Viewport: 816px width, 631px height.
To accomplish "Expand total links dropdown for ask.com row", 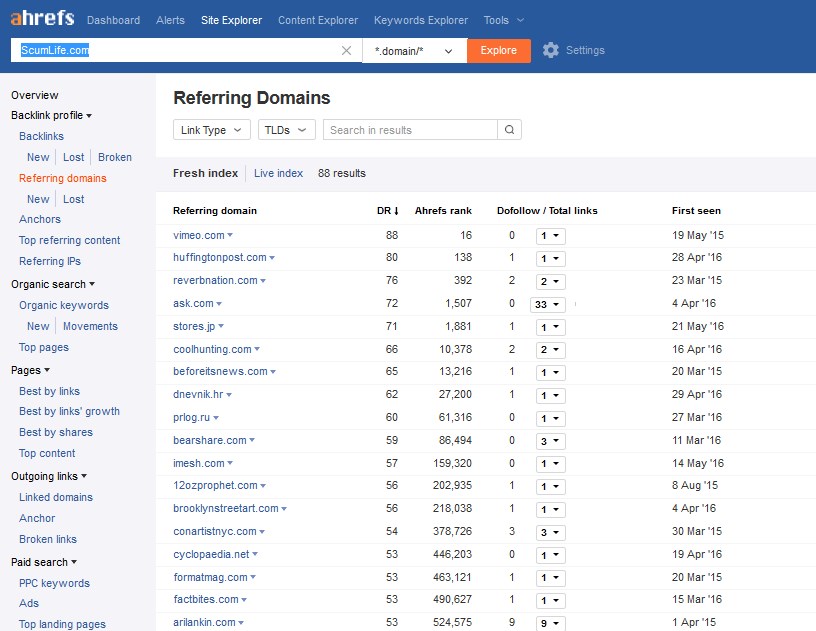I will point(548,304).
